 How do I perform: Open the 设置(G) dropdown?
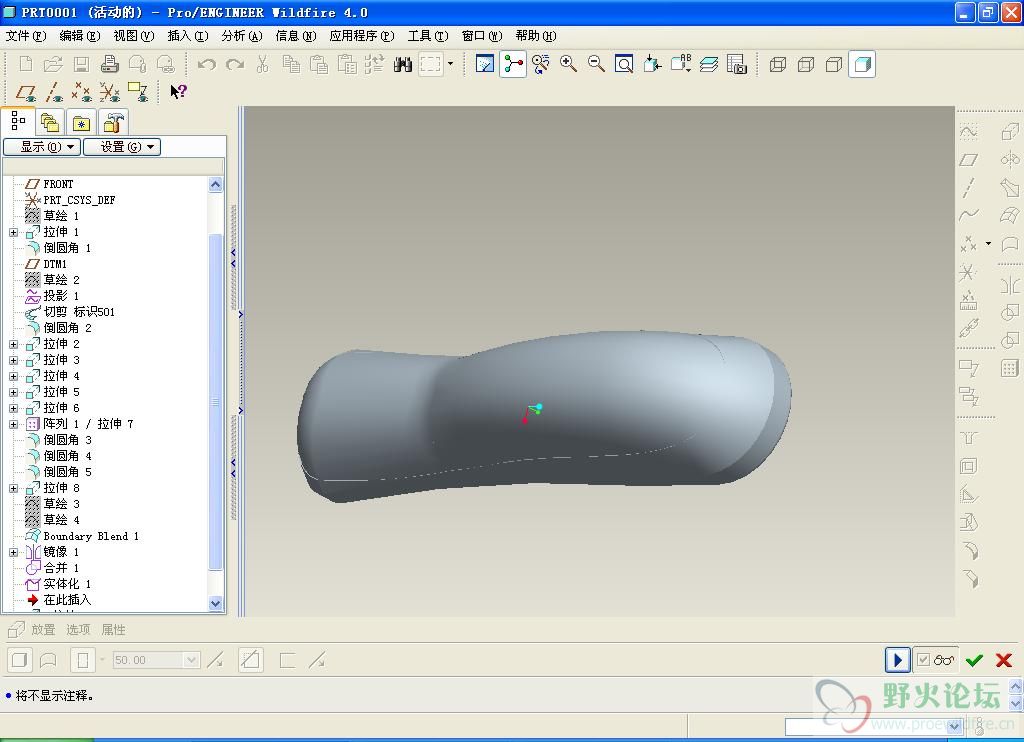pos(122,147)
